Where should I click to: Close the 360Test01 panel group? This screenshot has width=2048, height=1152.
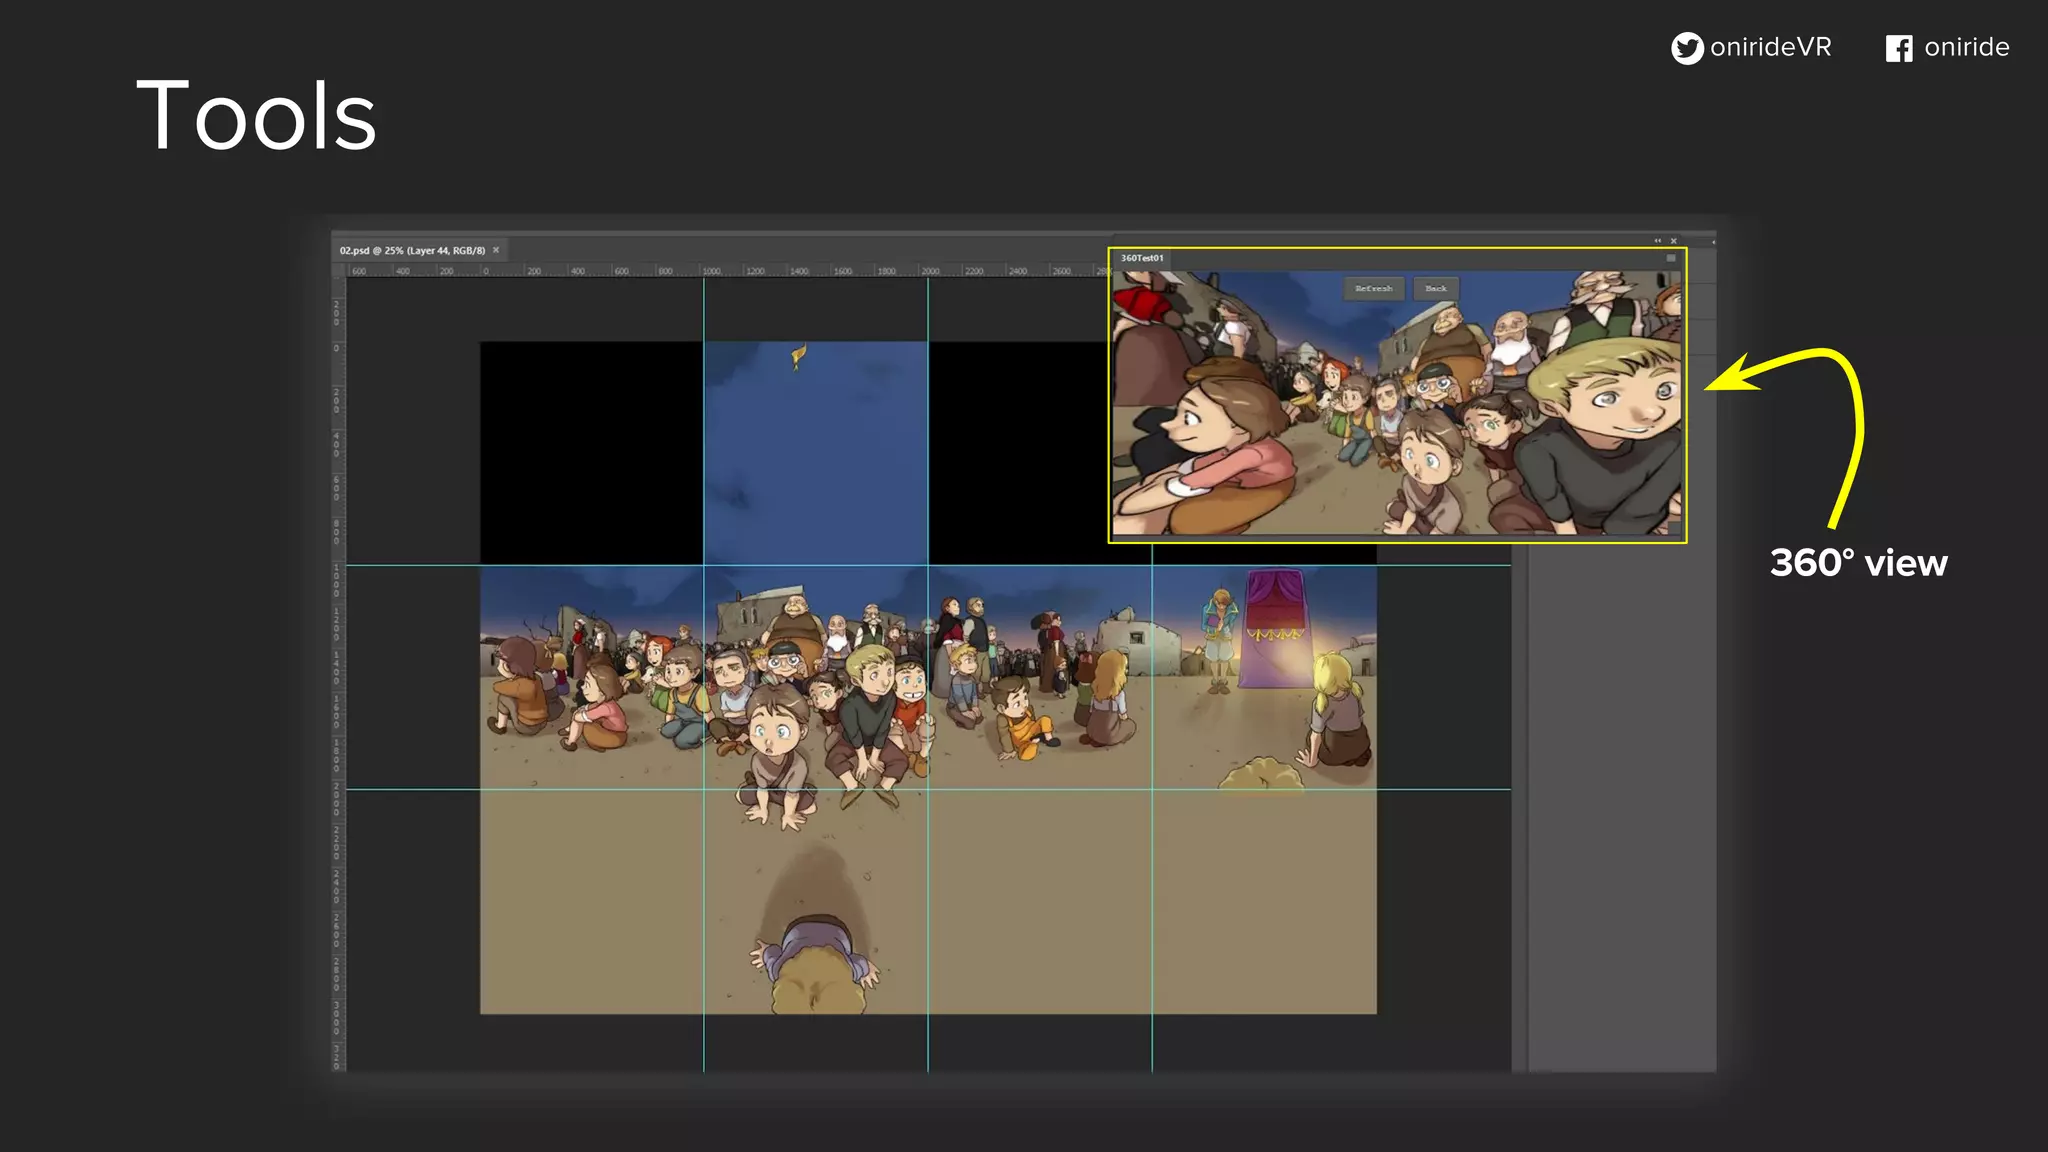[1674, 241]
